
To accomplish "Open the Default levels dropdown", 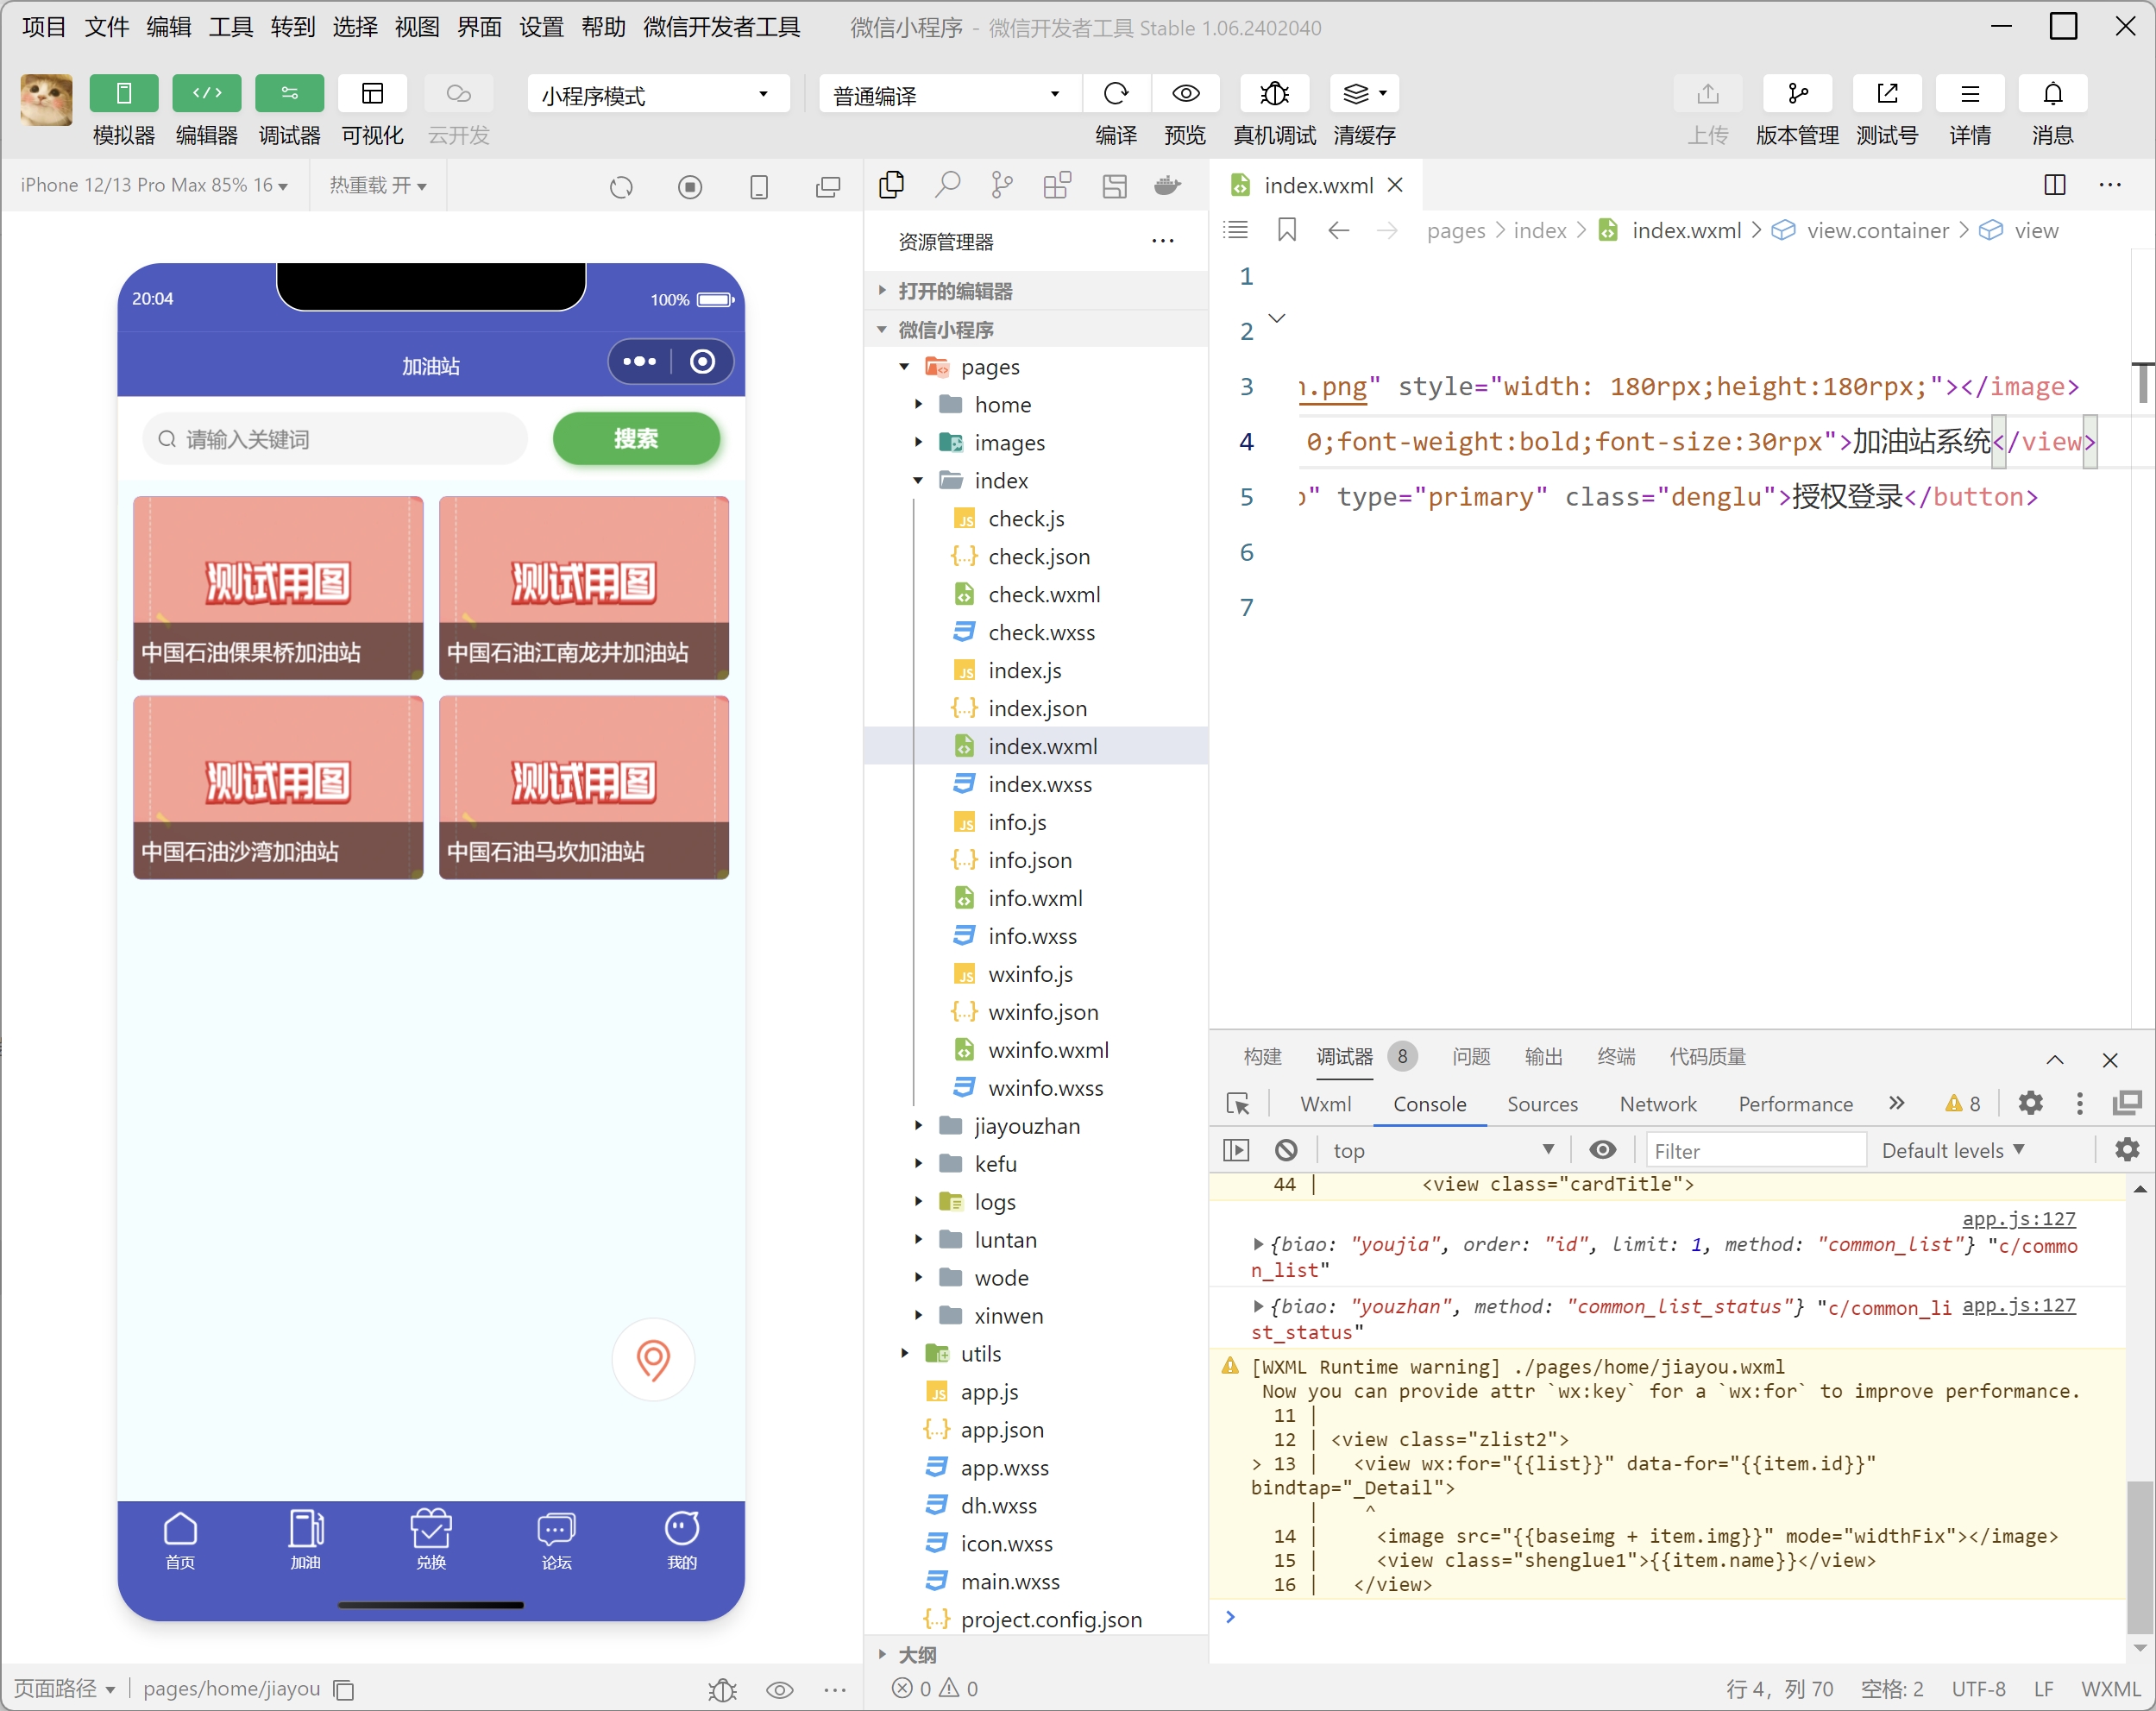I will click(x=1953, y=1150).
